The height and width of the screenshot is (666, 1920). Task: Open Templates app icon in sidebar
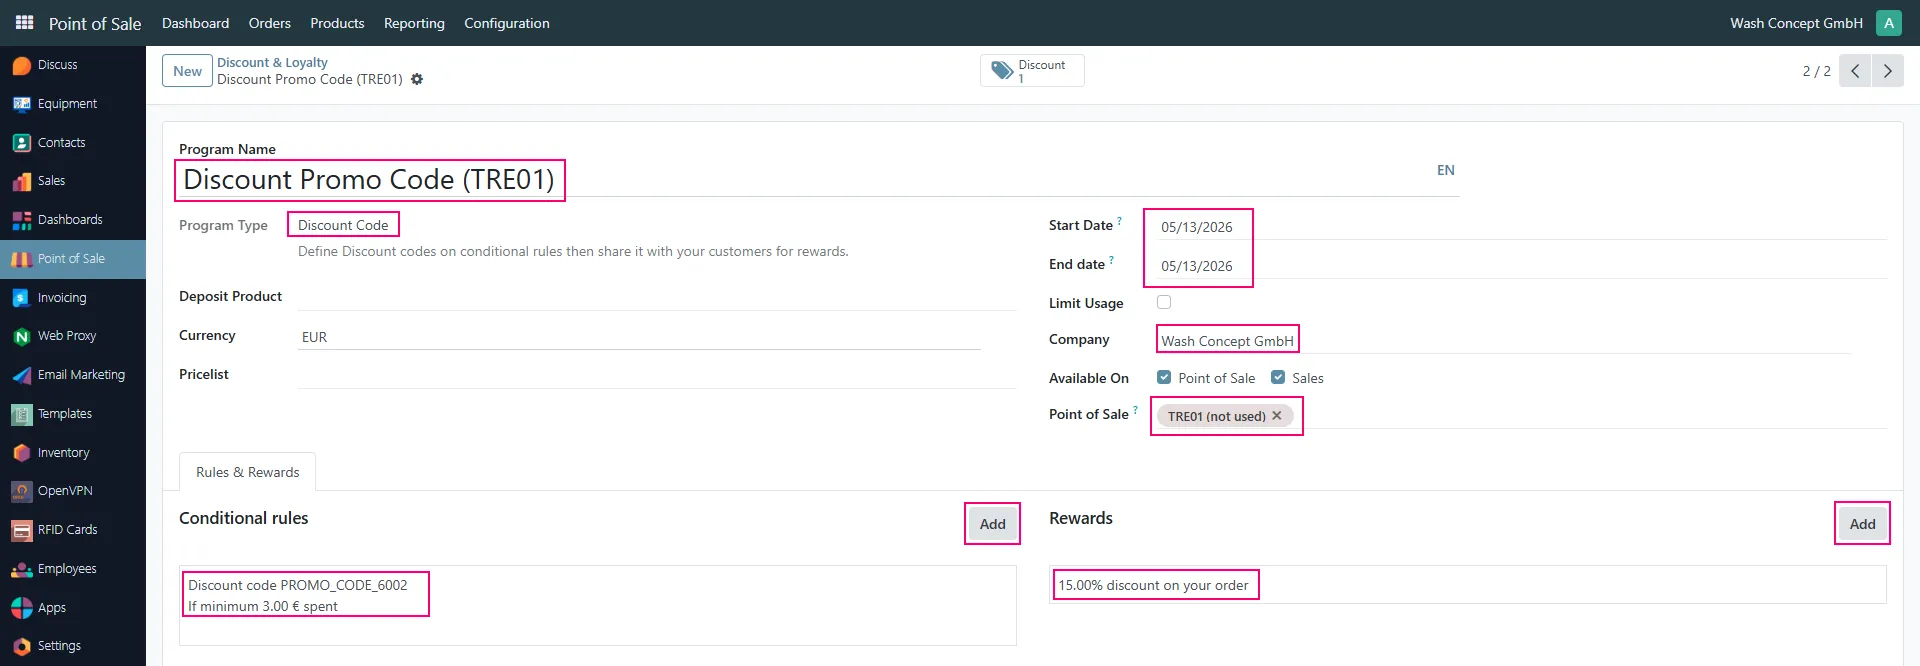(x=21, y=414)
